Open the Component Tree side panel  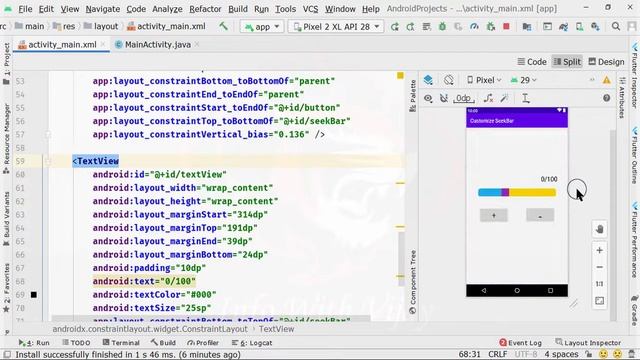(413, 282)
